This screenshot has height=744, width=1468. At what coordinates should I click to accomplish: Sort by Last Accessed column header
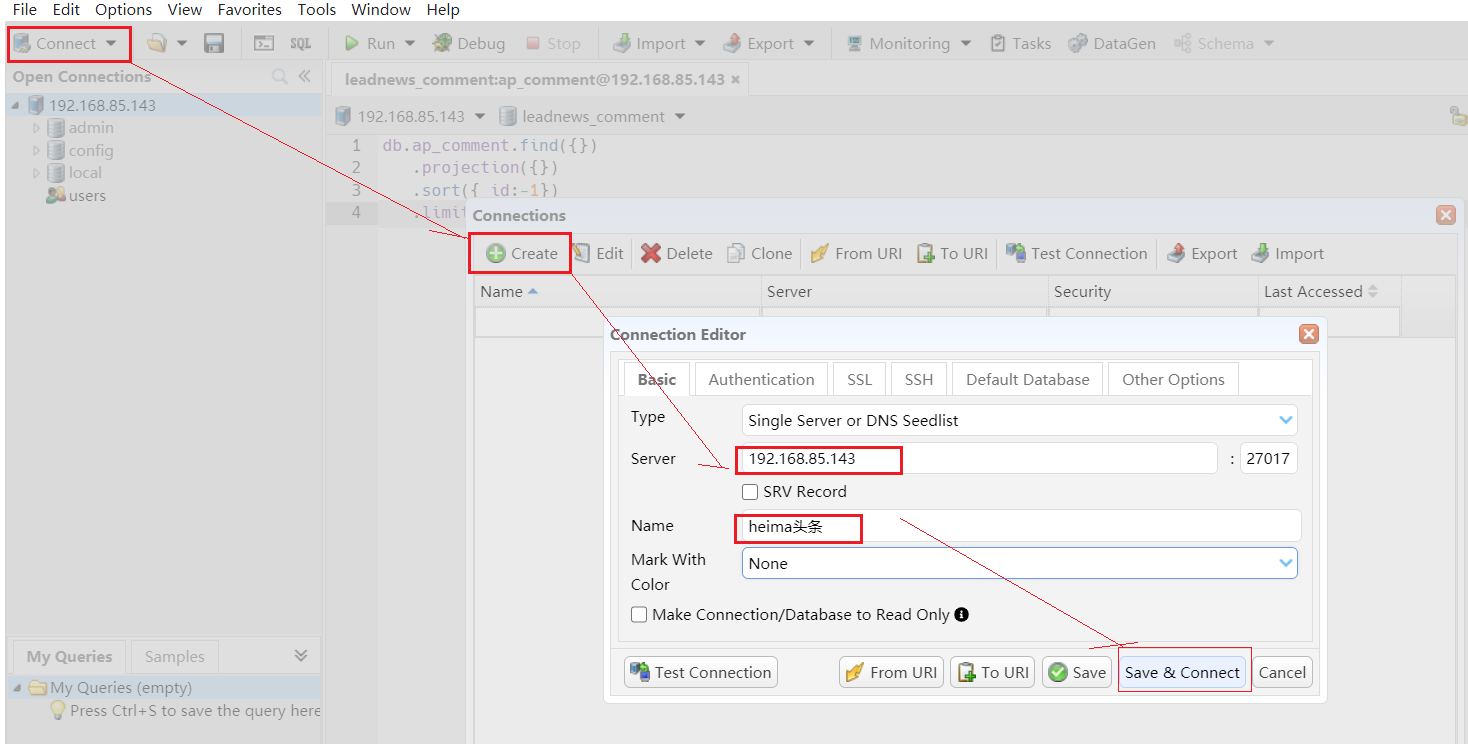pyautogui.click(x=1328, y=292)
